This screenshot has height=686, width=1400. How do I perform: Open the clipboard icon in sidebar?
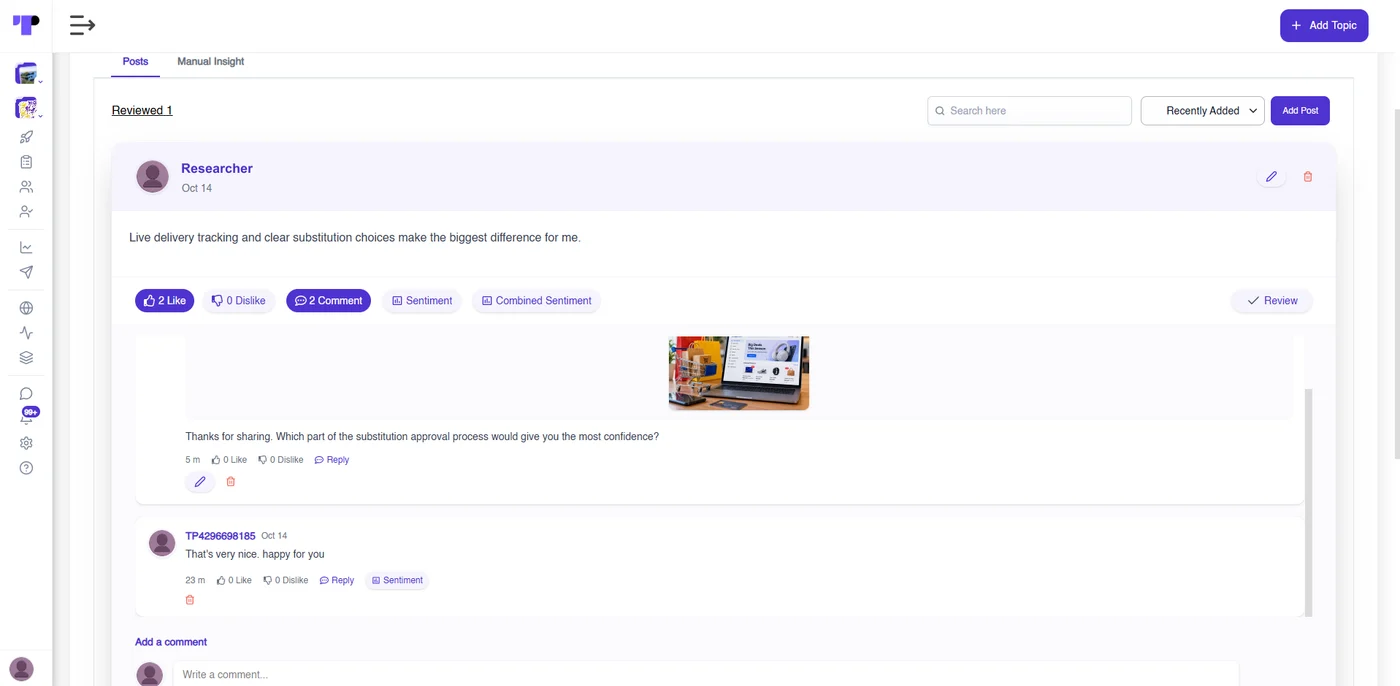click(x=26, y=162)
